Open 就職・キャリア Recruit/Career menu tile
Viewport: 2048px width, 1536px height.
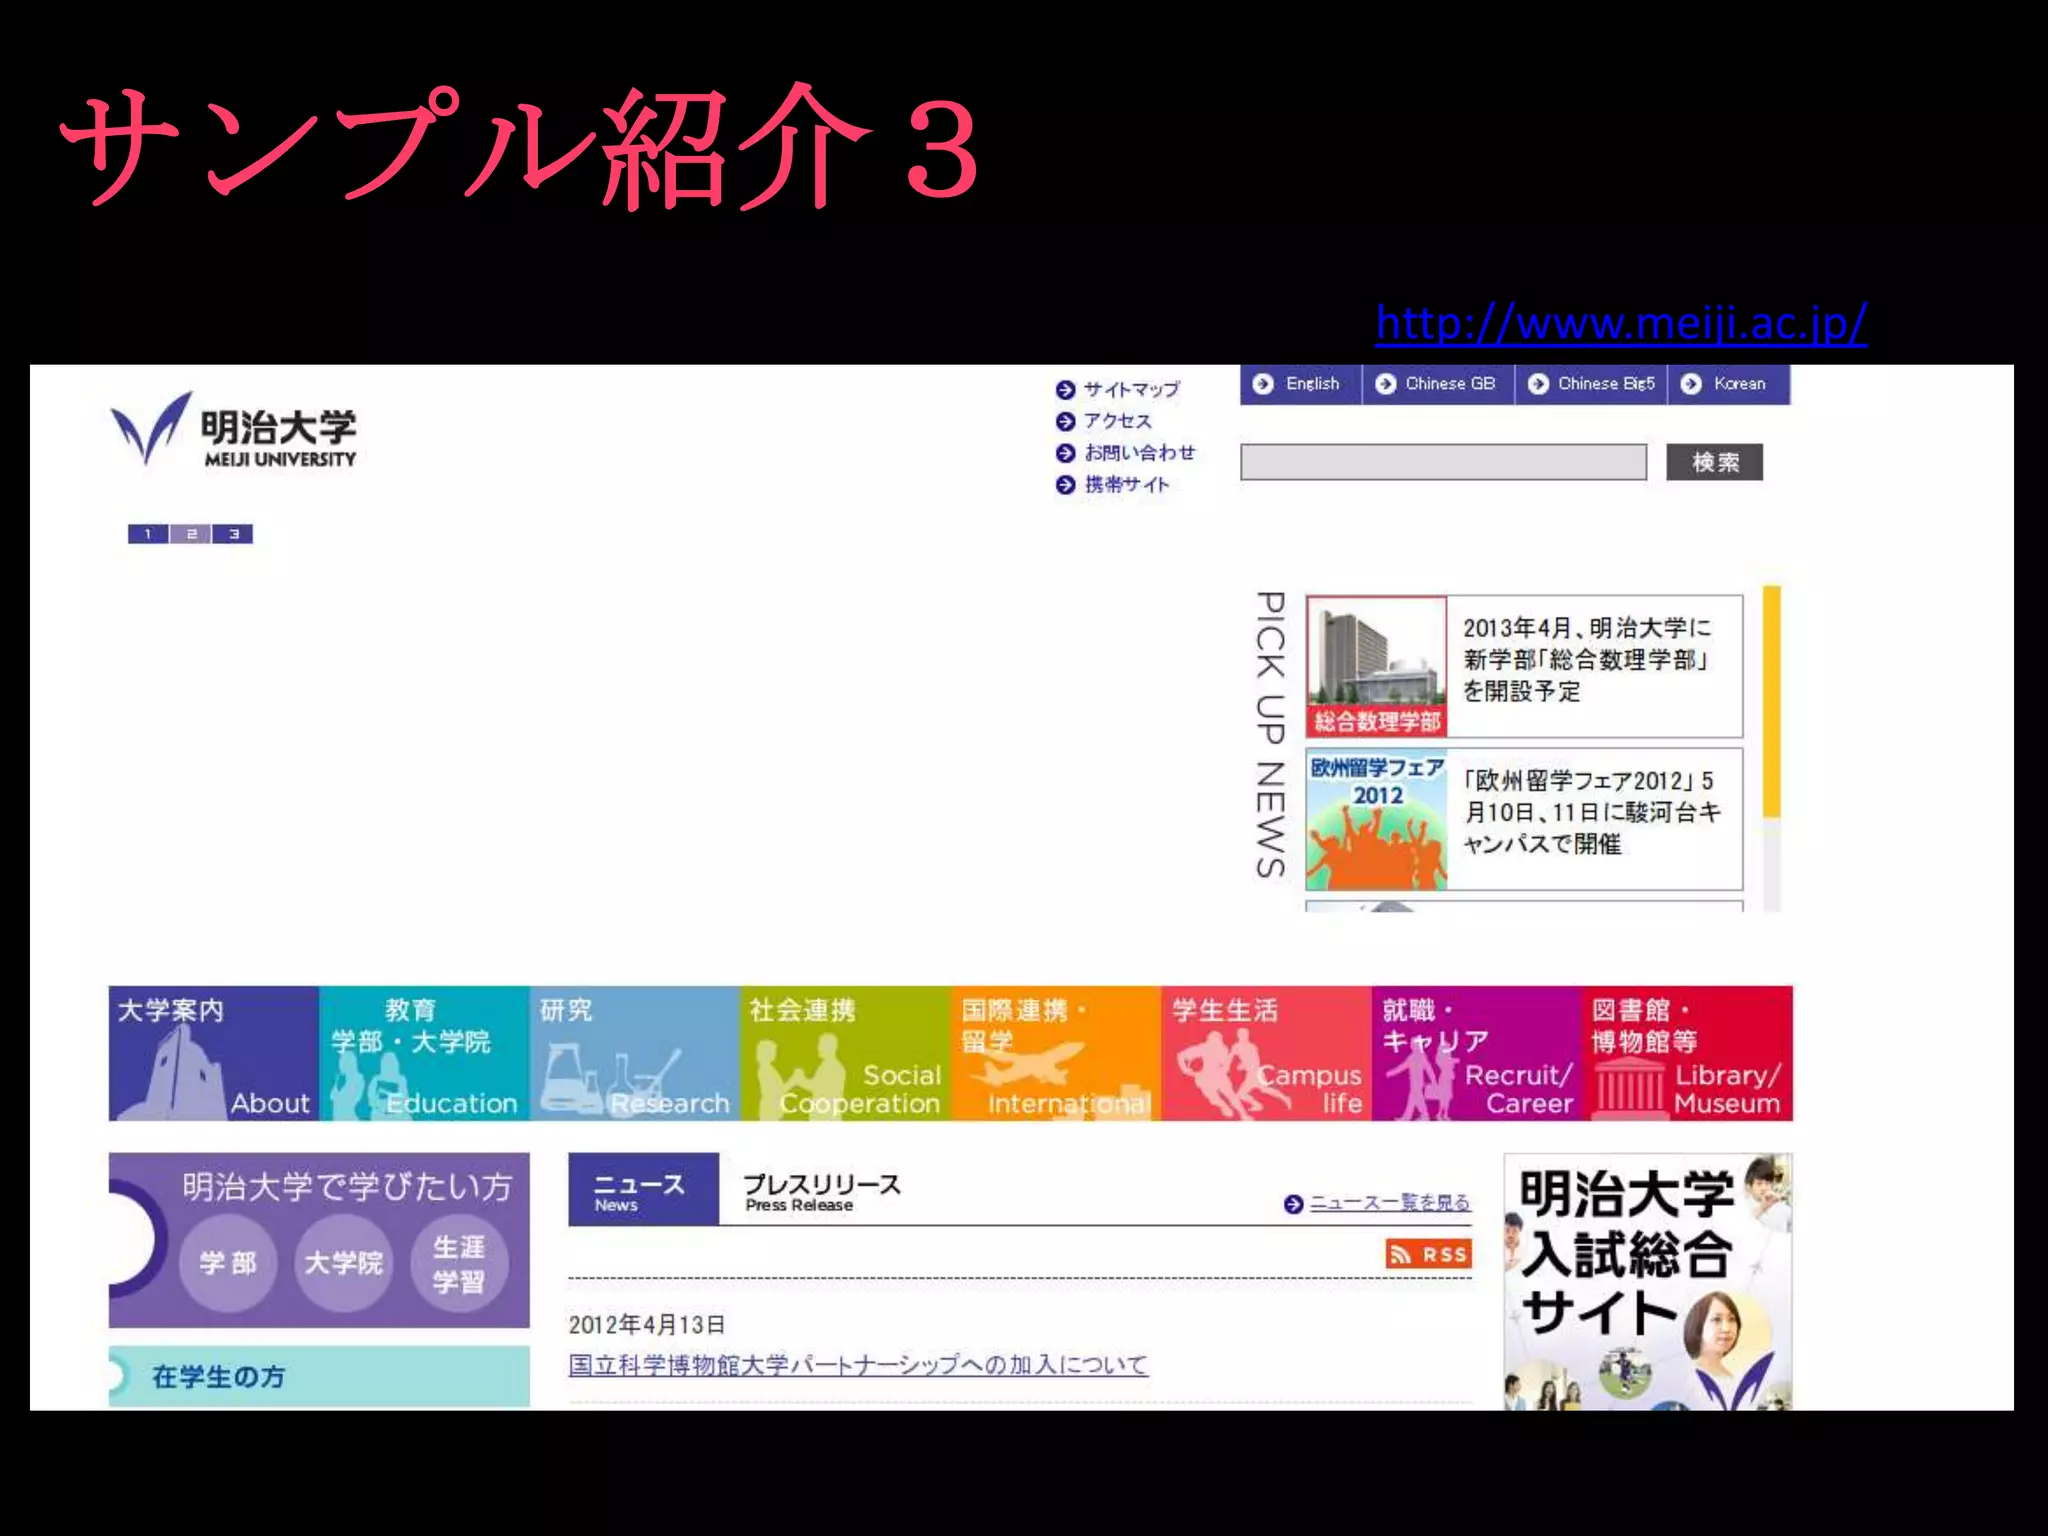click(1477, 1053)
